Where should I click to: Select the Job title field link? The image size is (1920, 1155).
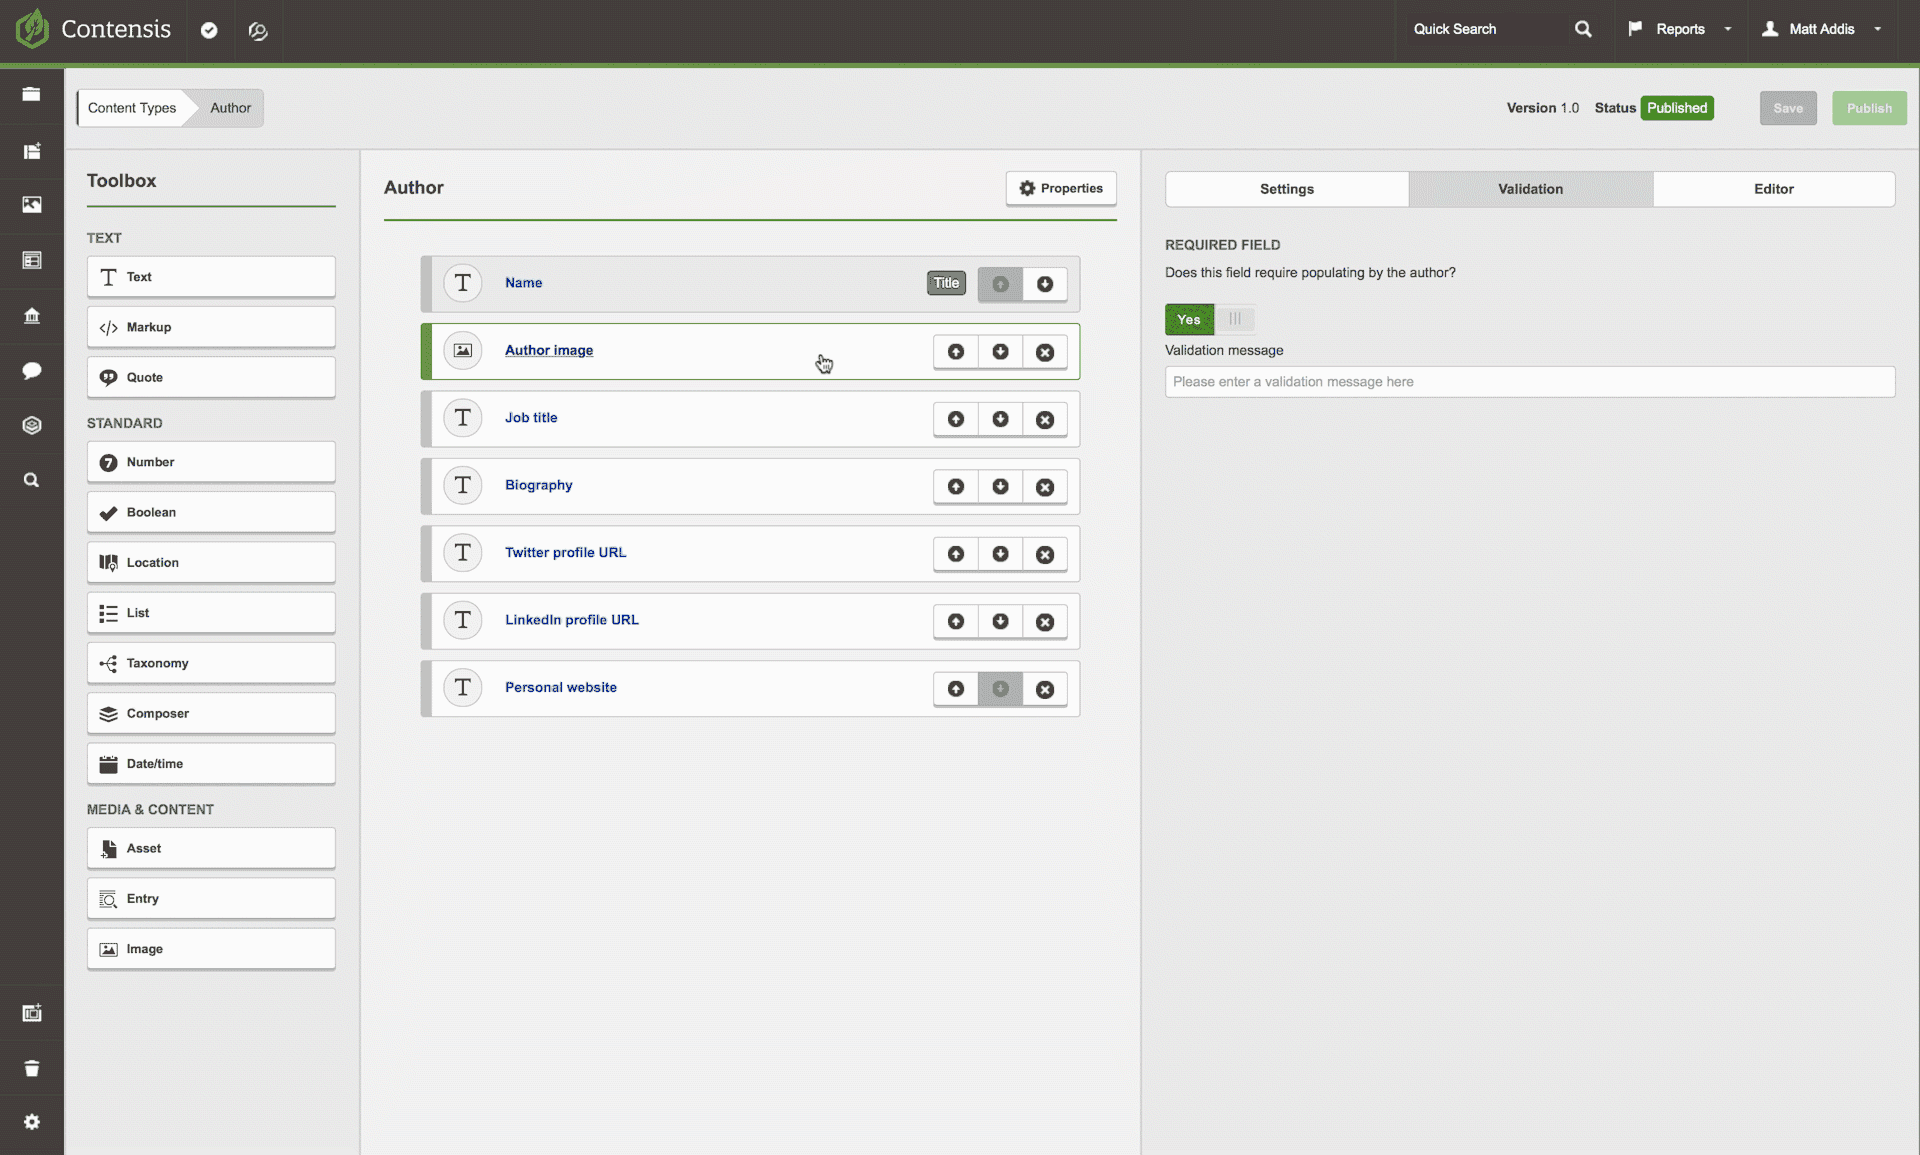[x=531, y=418]
